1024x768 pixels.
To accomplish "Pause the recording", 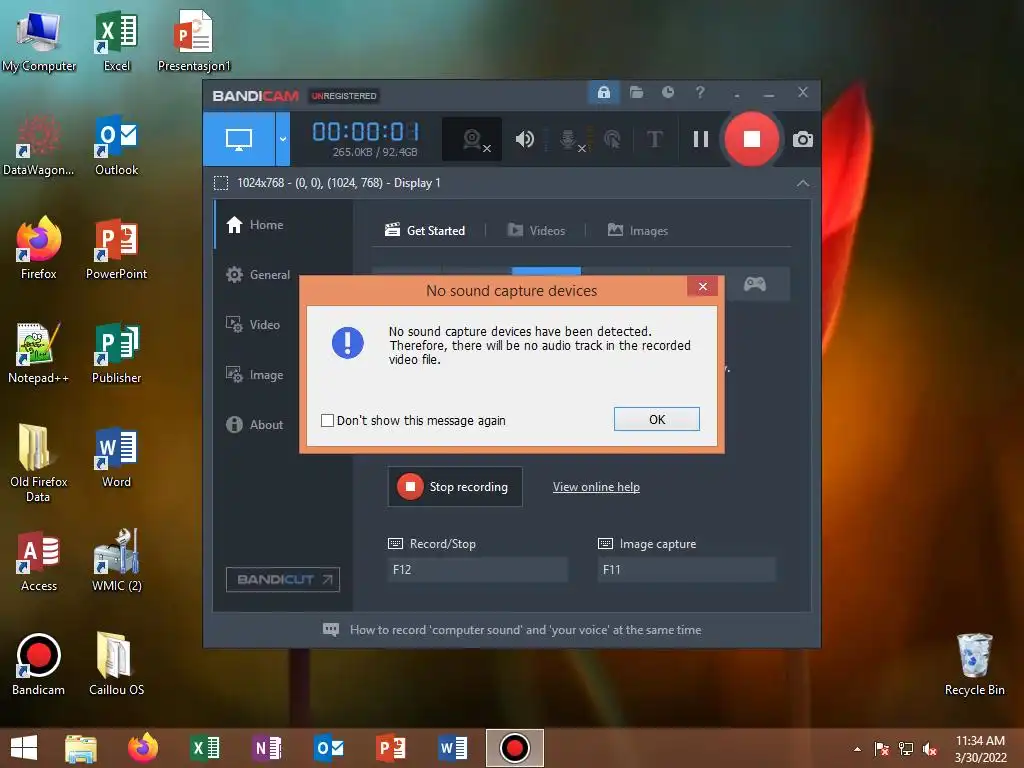I will 701,139.
